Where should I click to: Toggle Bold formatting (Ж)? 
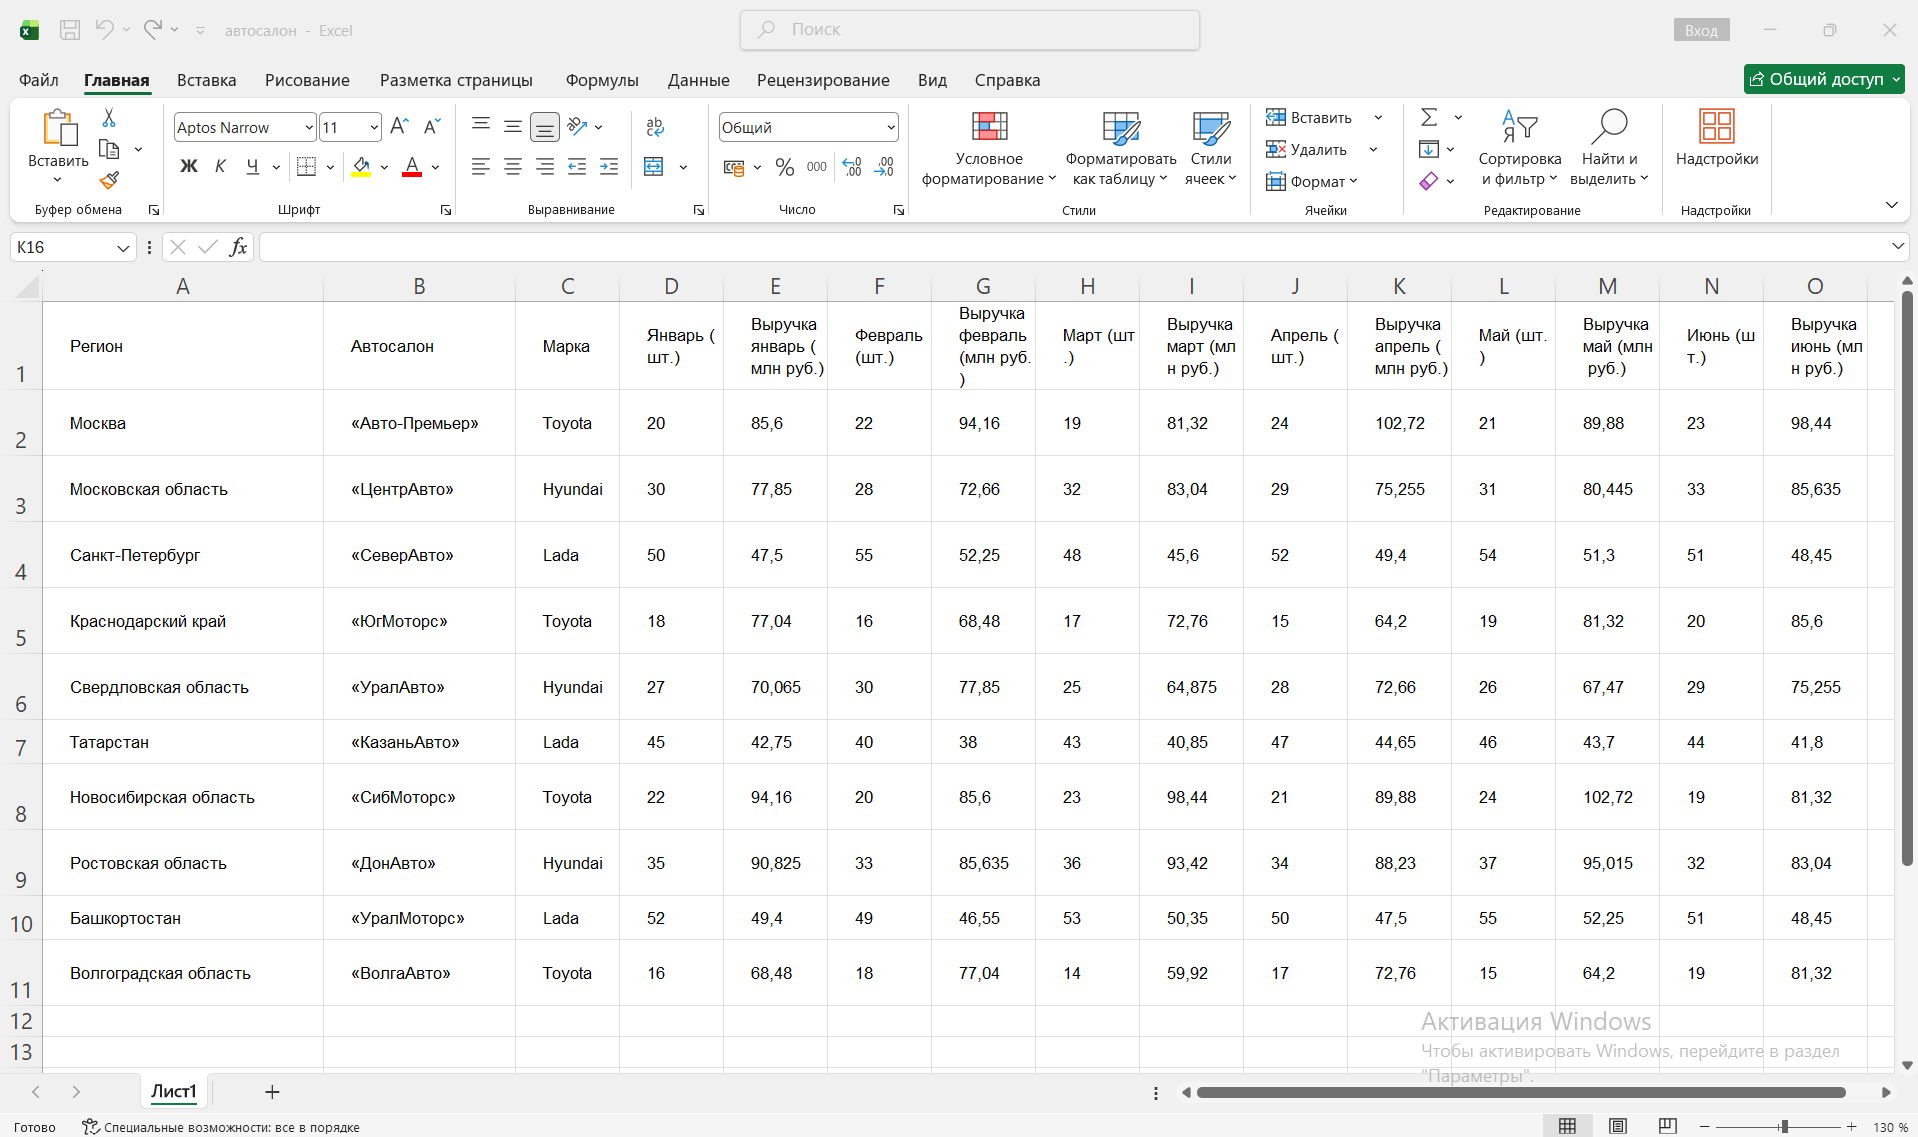[x=188, y=167]
